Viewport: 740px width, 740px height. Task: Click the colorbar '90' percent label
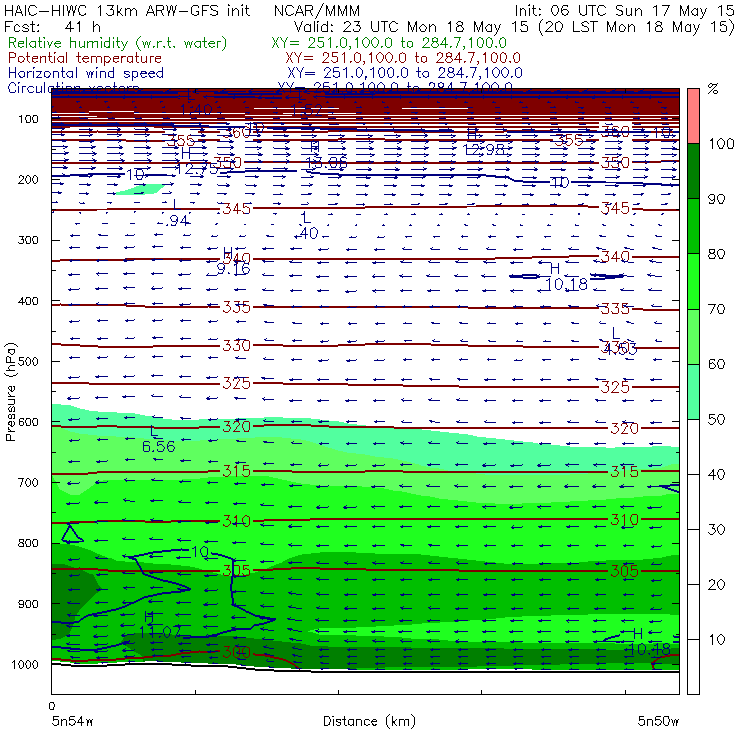click(x=716, y=199)
